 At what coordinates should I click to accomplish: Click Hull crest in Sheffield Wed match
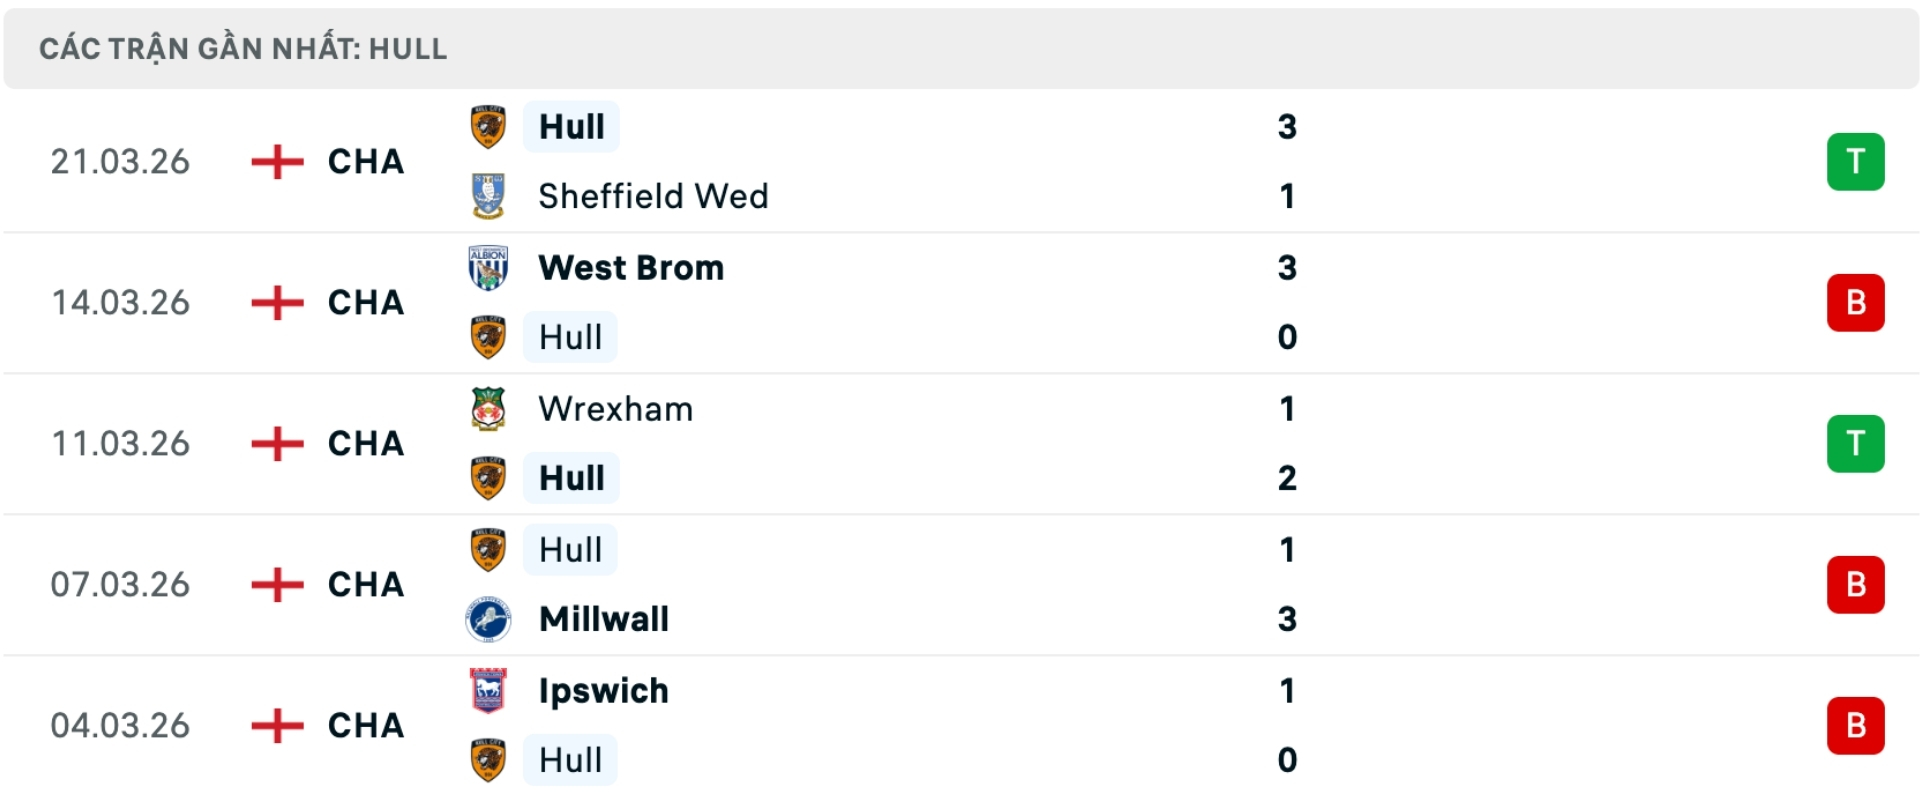tap(488, 127)
